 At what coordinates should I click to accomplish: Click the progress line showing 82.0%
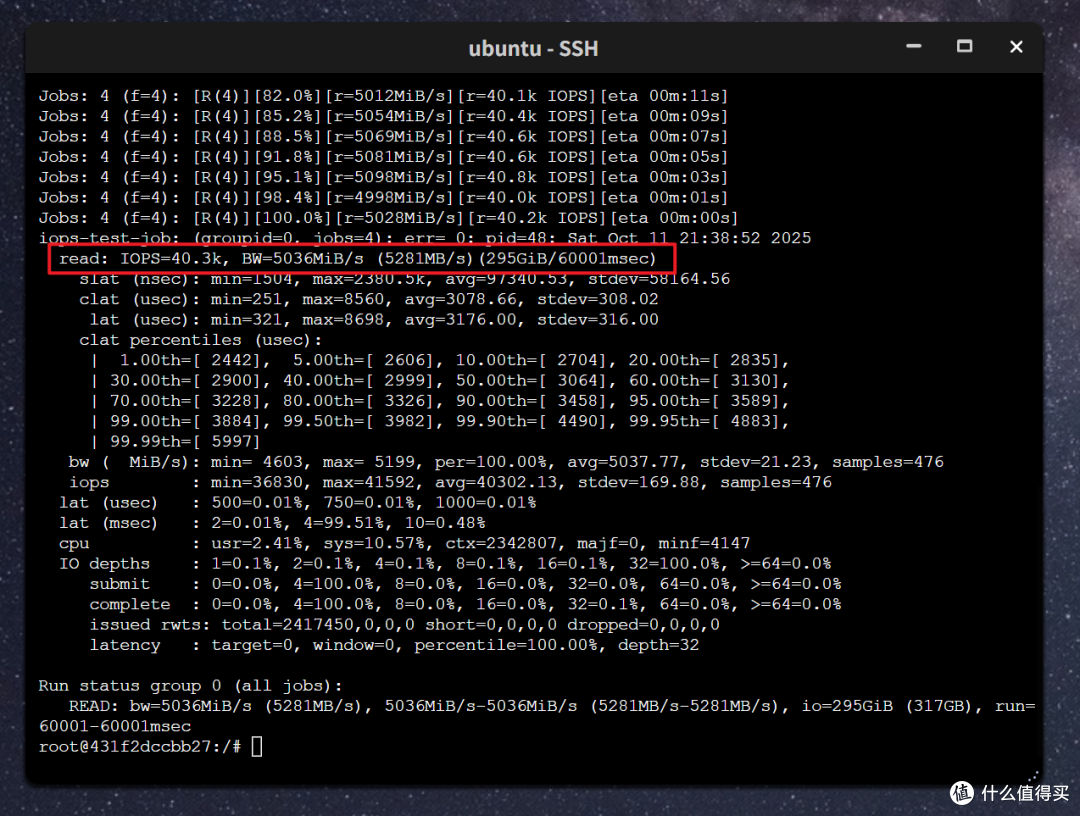tap(383, 96)
